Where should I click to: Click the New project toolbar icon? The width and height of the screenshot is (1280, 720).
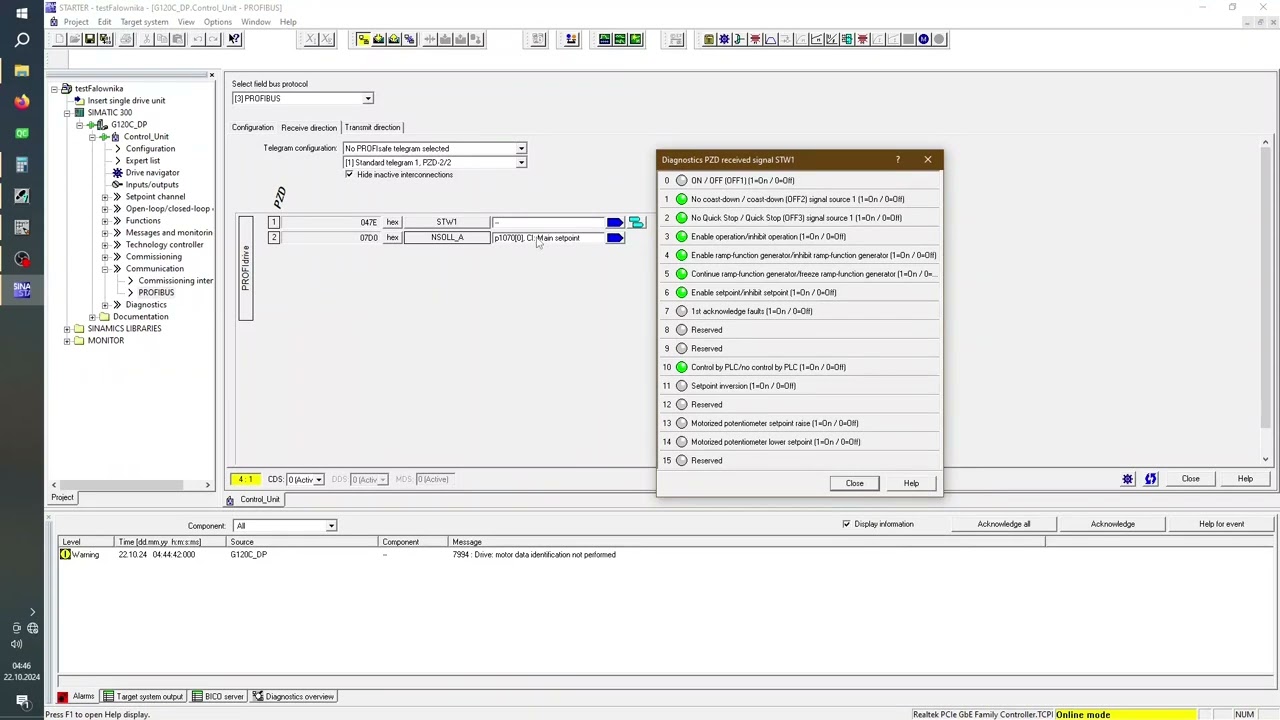pyautogui.click(x=60, y=39)
